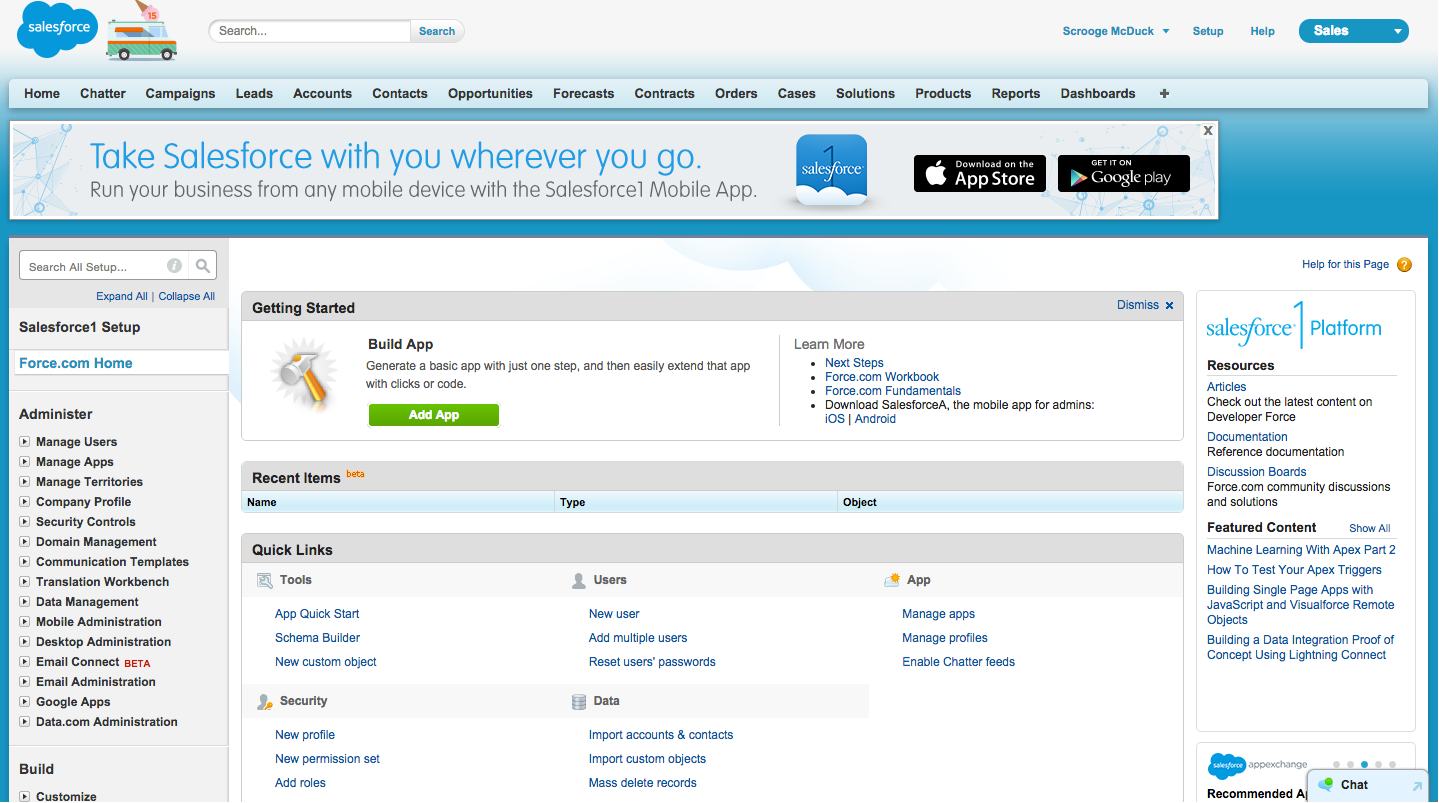Image resolution: width=1439 pixels, height=803 pixels.
Task: Open the Schema Builder quick link
Action: (317, 638)
